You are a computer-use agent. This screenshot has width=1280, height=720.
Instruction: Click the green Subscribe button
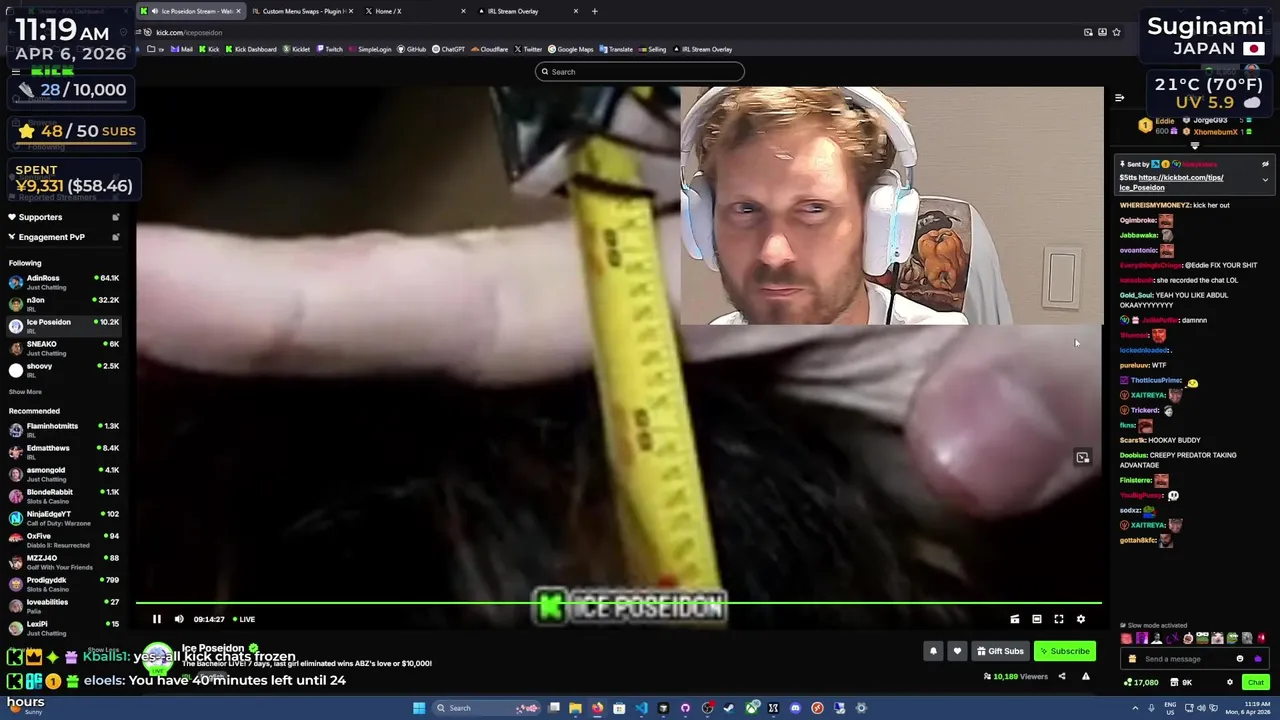click(x=1065, y=651)
